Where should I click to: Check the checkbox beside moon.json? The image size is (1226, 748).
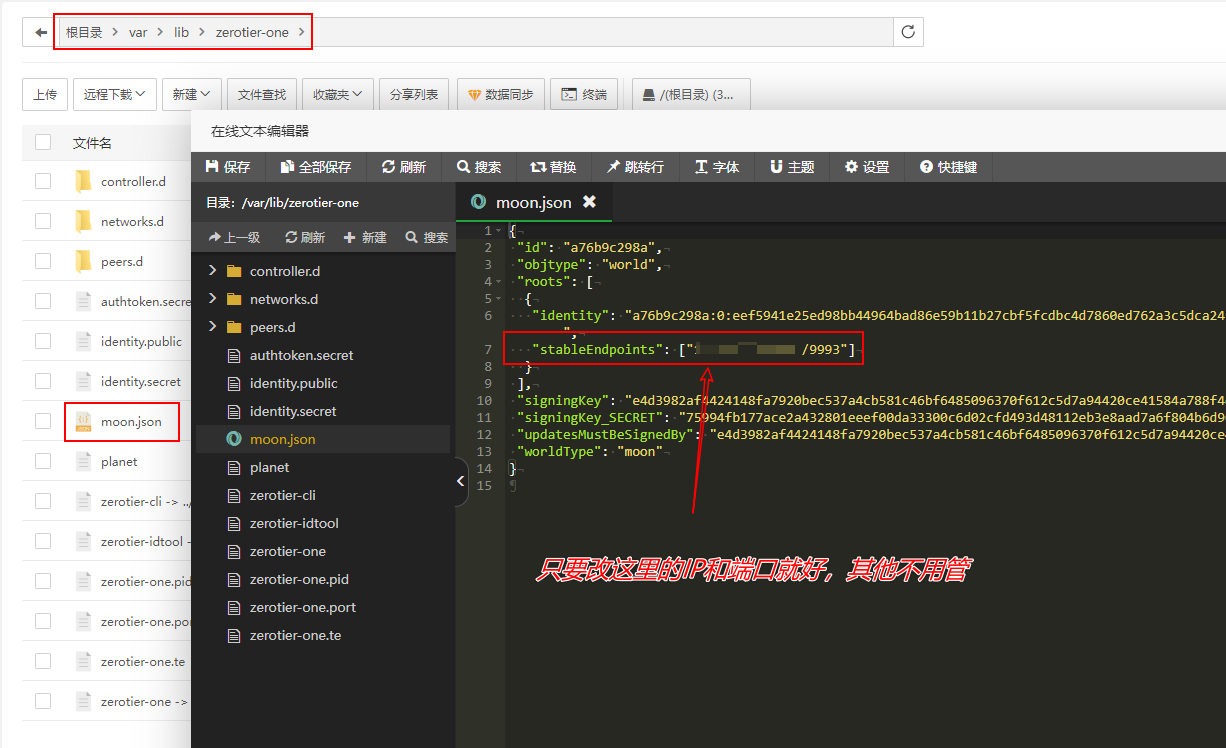pos(42,421)
